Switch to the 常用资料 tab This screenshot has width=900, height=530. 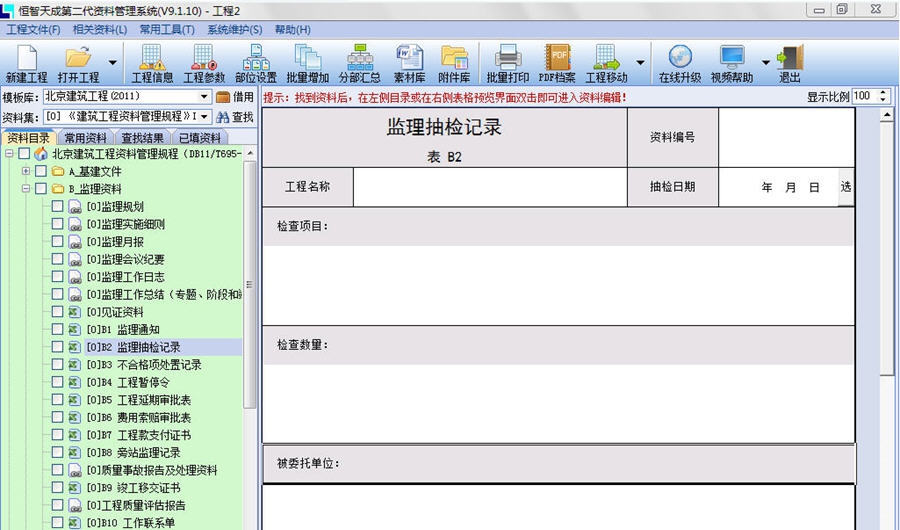(85, 138)
